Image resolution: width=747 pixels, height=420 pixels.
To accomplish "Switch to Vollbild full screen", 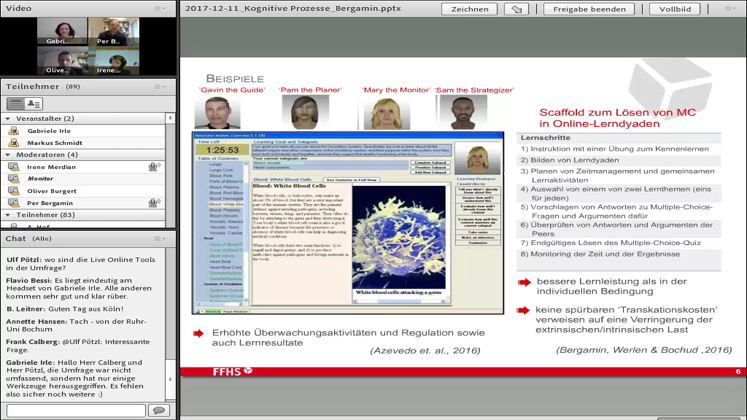I will [675, 9].
